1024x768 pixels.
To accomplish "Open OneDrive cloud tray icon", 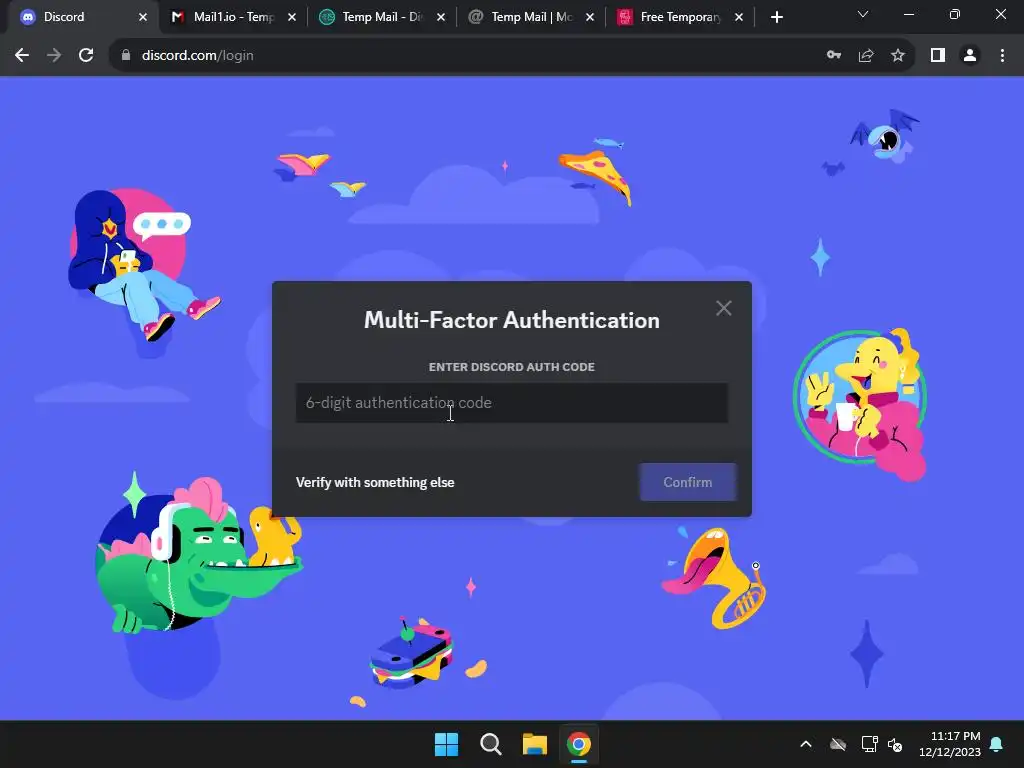I will pos(838,744).
